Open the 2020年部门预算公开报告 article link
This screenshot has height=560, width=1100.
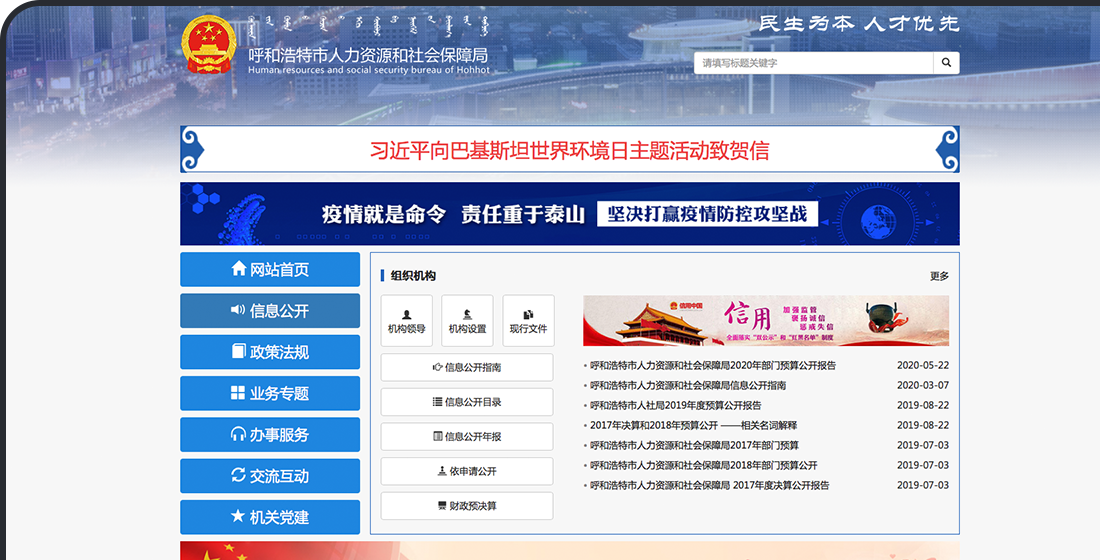712,366
